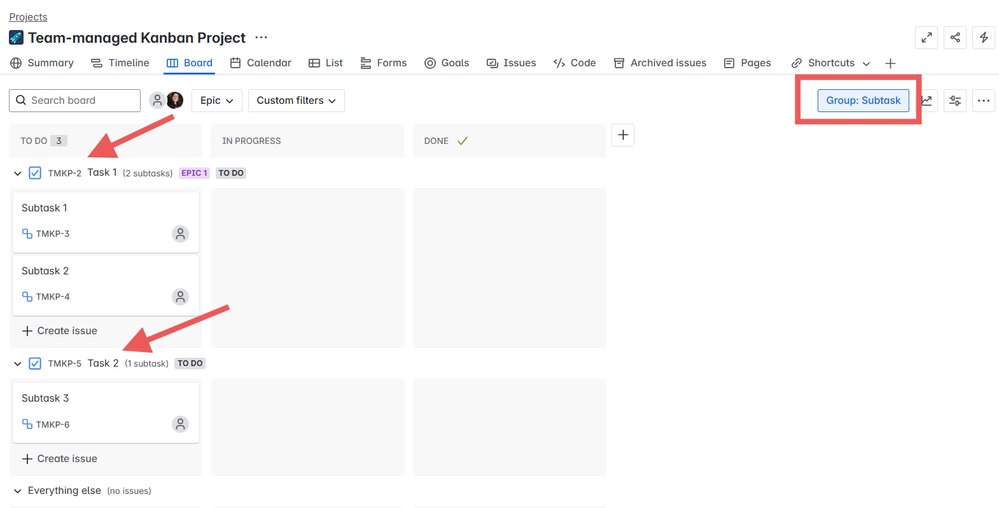Open the Calendar tab
This screenshot has height=508, width=999.
click(x=261, y=63)
